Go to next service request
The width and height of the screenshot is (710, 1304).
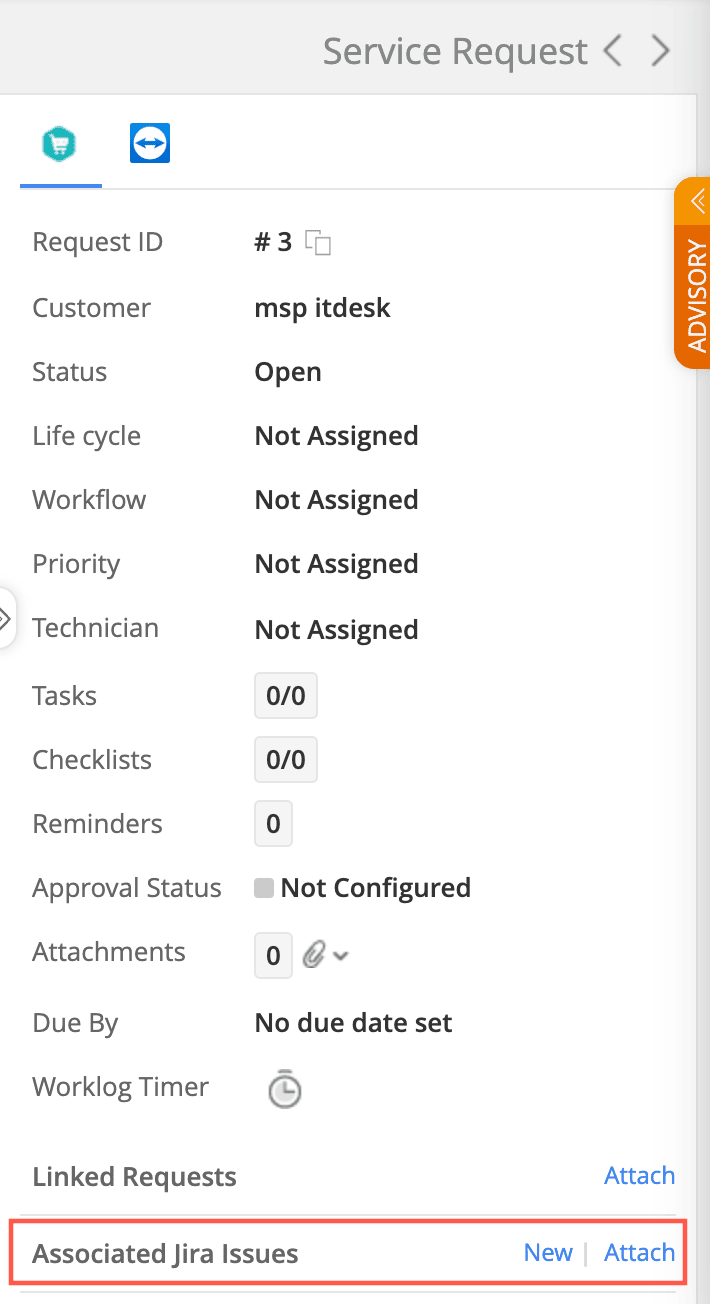pyautogui.click(x=659, y=50)
